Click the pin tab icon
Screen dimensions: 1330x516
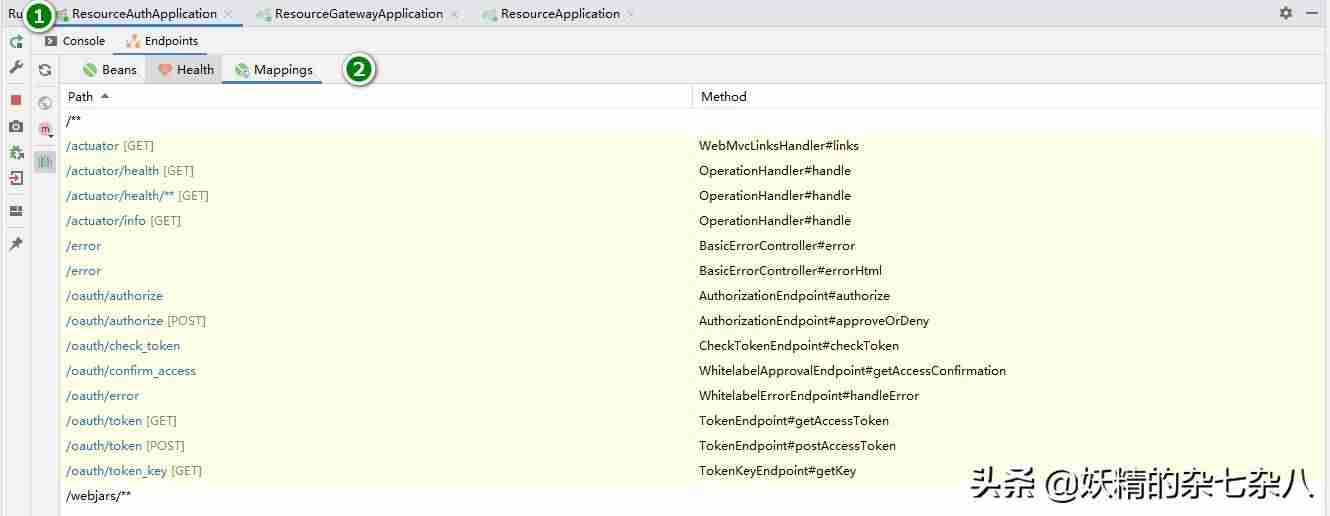(x=16, y=244)
